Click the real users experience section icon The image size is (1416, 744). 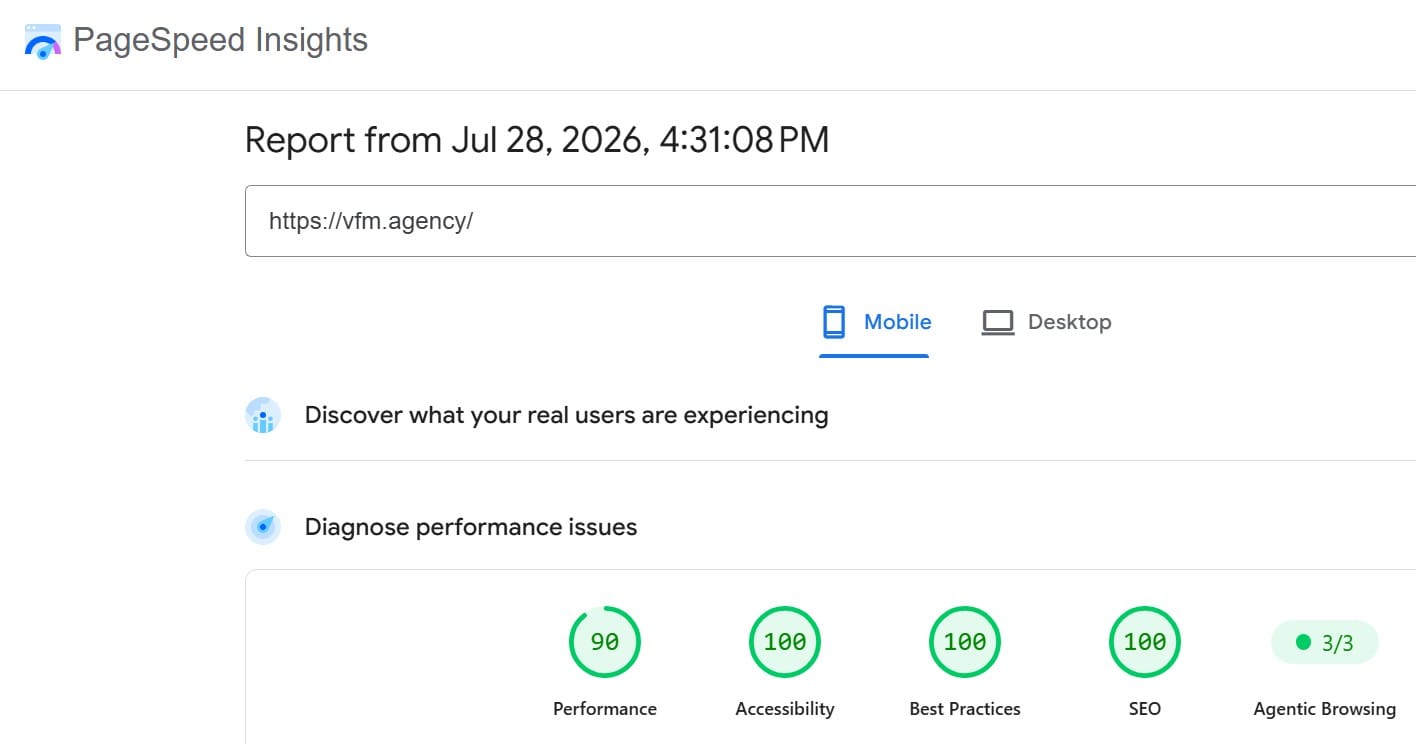tap(263, 415)
